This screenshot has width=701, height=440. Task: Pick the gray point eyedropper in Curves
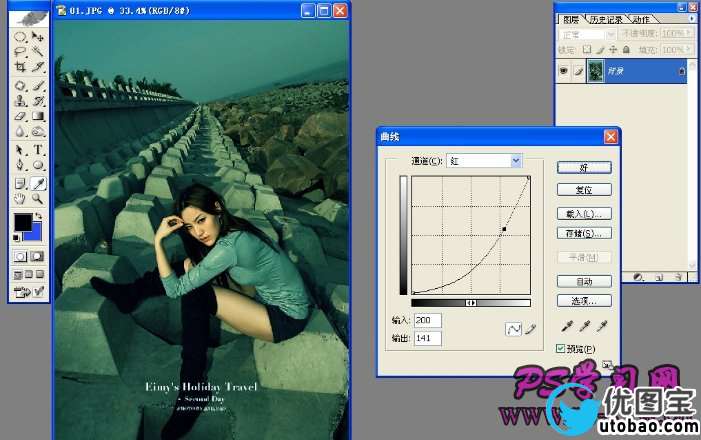click(585, 326)
